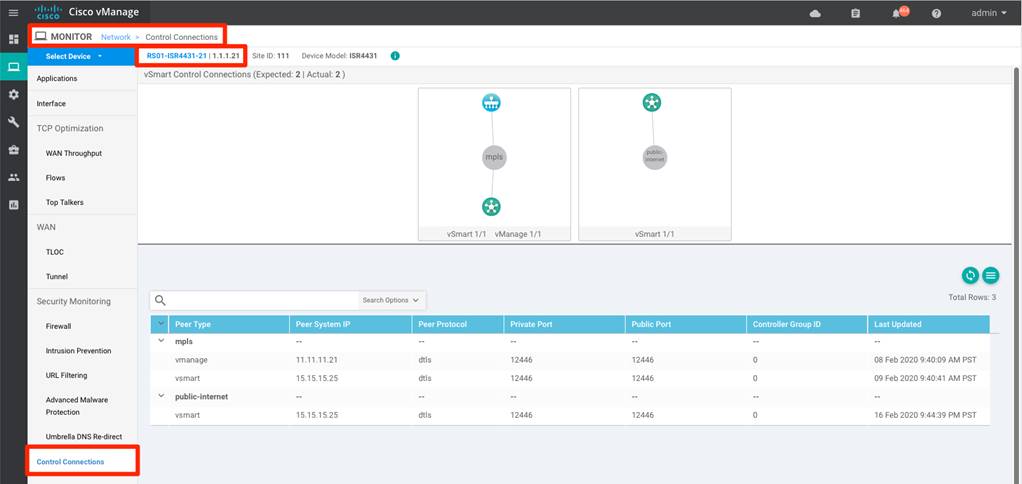
Task: Collapse the public-internet group row
Action: (x=161, y=395)
